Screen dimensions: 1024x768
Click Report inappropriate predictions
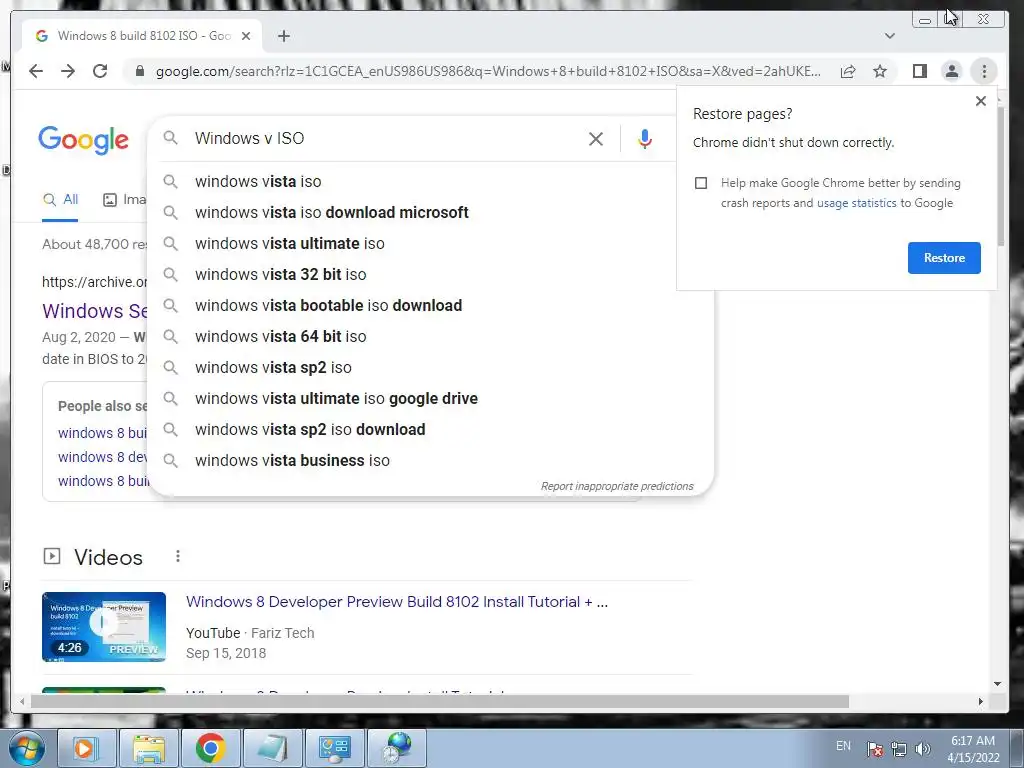(x=617, y=487)
